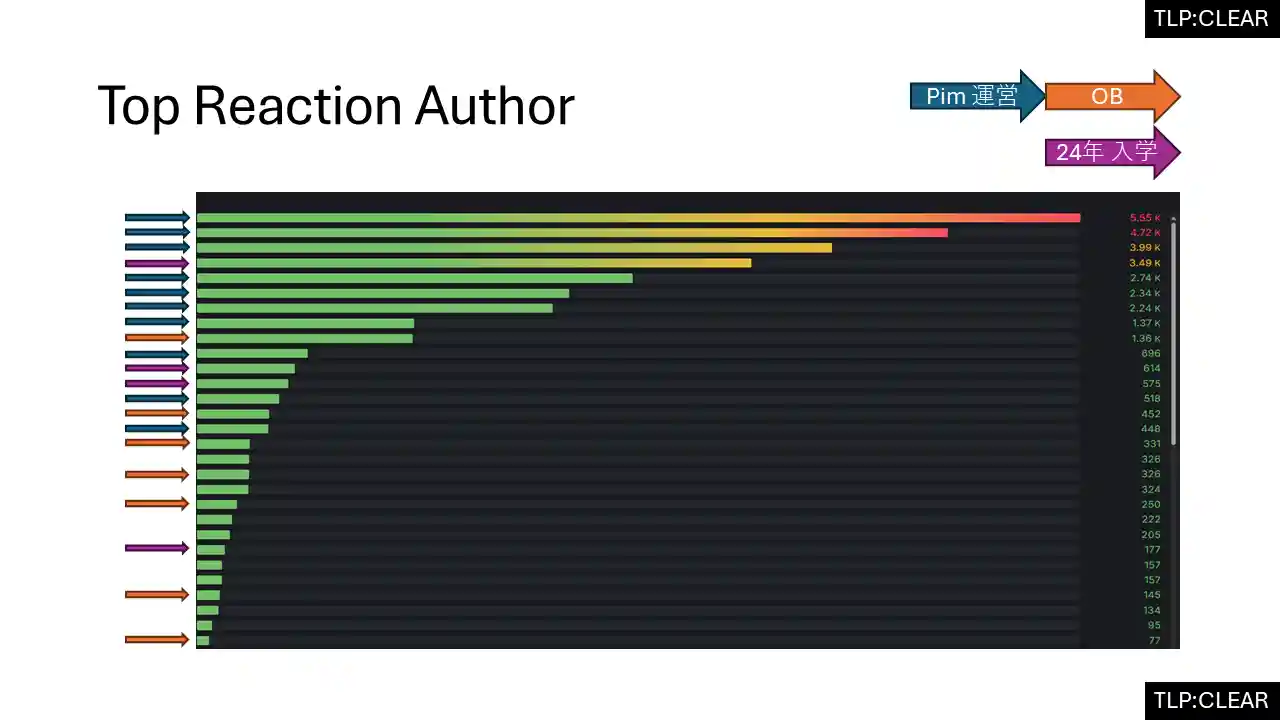
Task: Click the blue arrow beside the 5.55K bar
Action: click(157, 217)
